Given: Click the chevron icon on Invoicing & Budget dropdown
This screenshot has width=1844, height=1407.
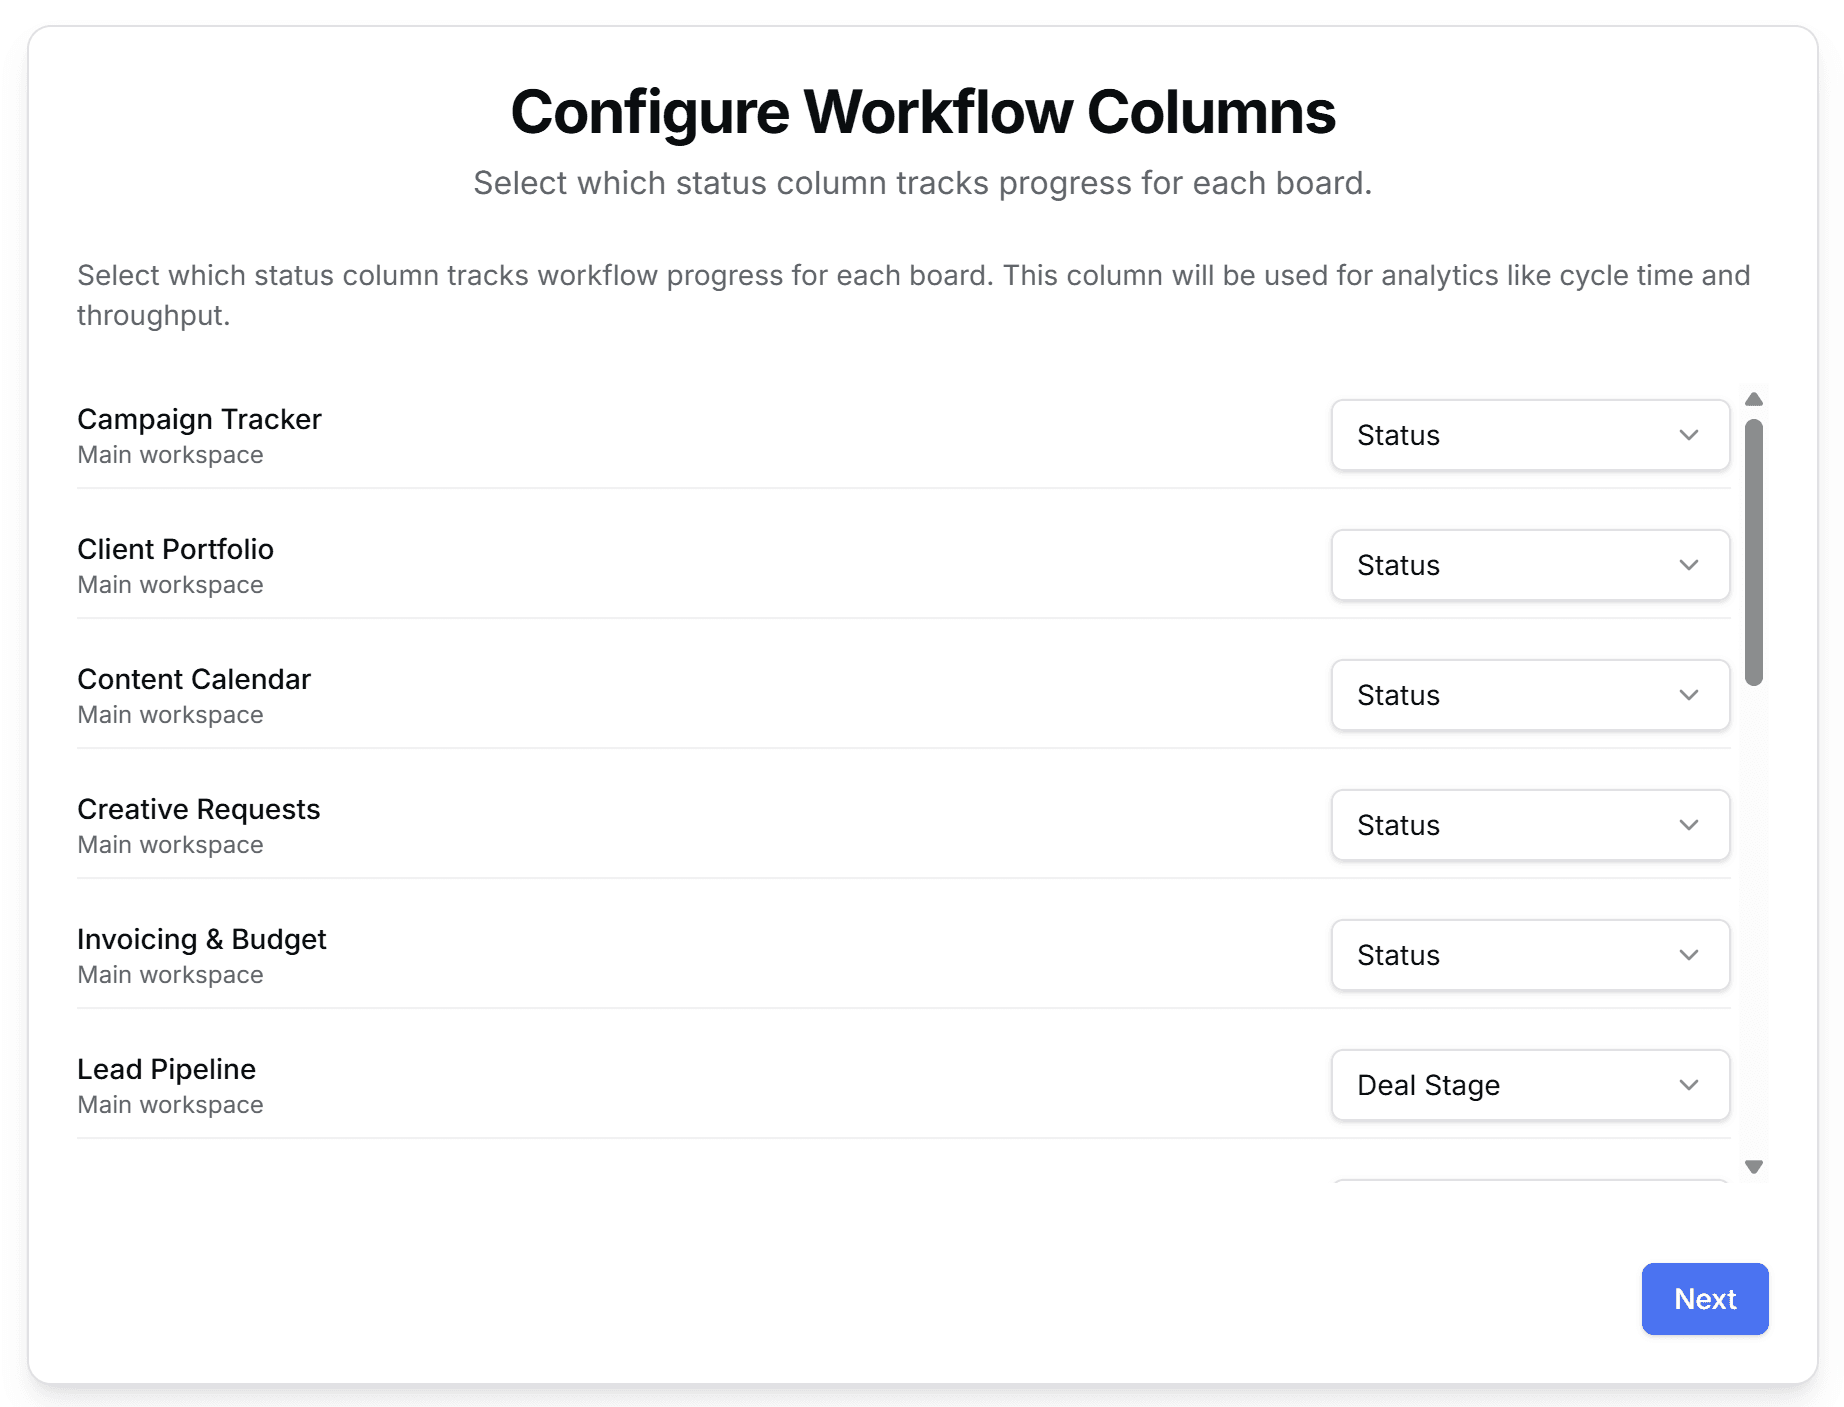Looking at the screenshot, I should coord(1688,955).
